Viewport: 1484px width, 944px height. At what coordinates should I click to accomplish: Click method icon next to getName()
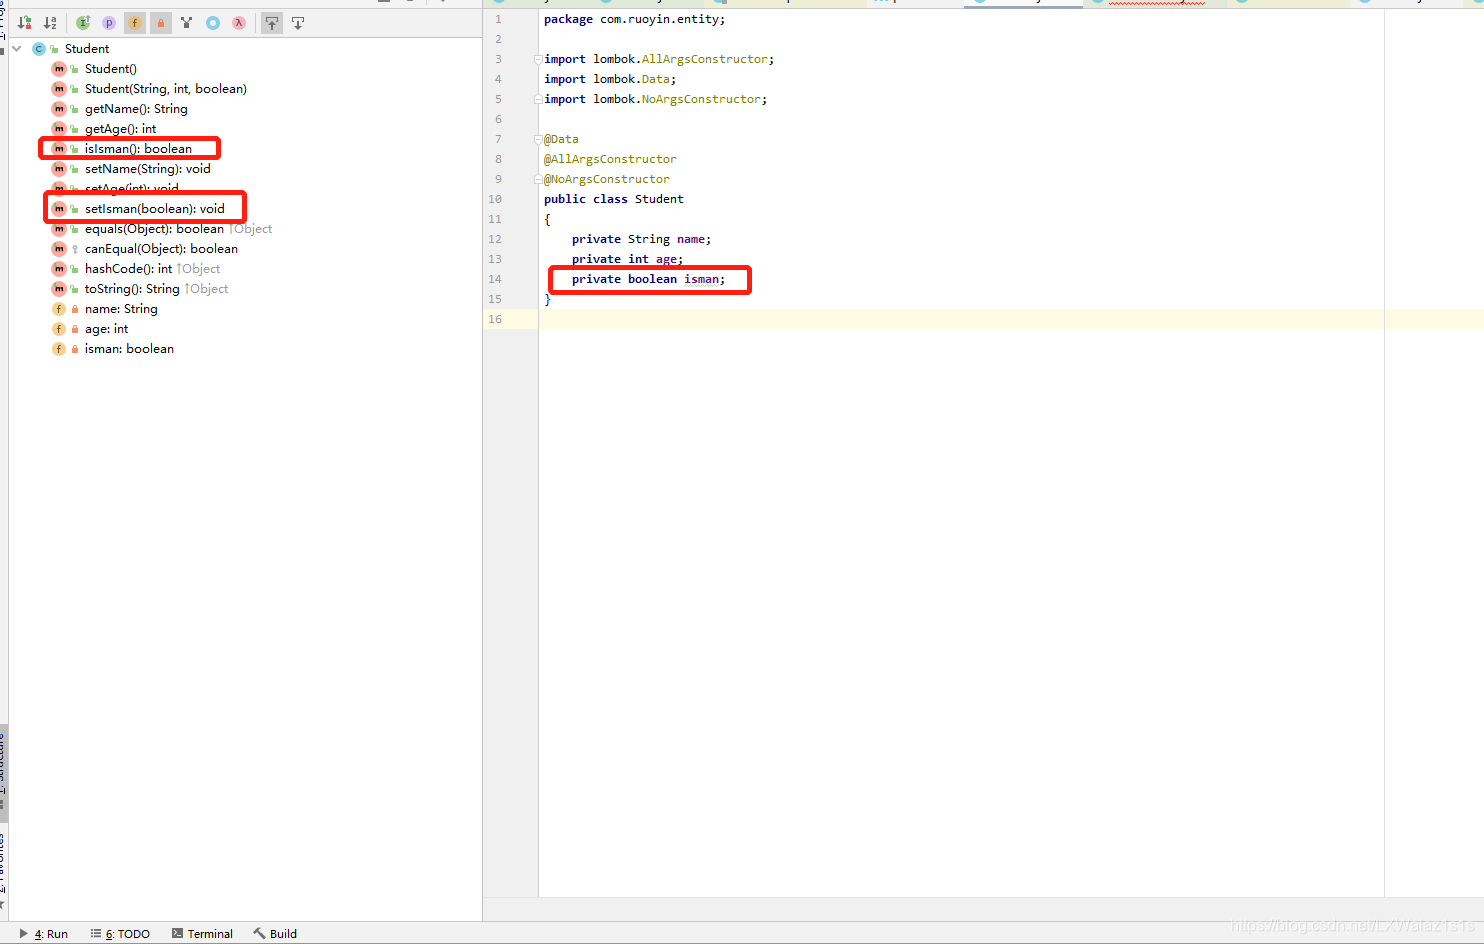pyautogui.click(x=59, y=109)
